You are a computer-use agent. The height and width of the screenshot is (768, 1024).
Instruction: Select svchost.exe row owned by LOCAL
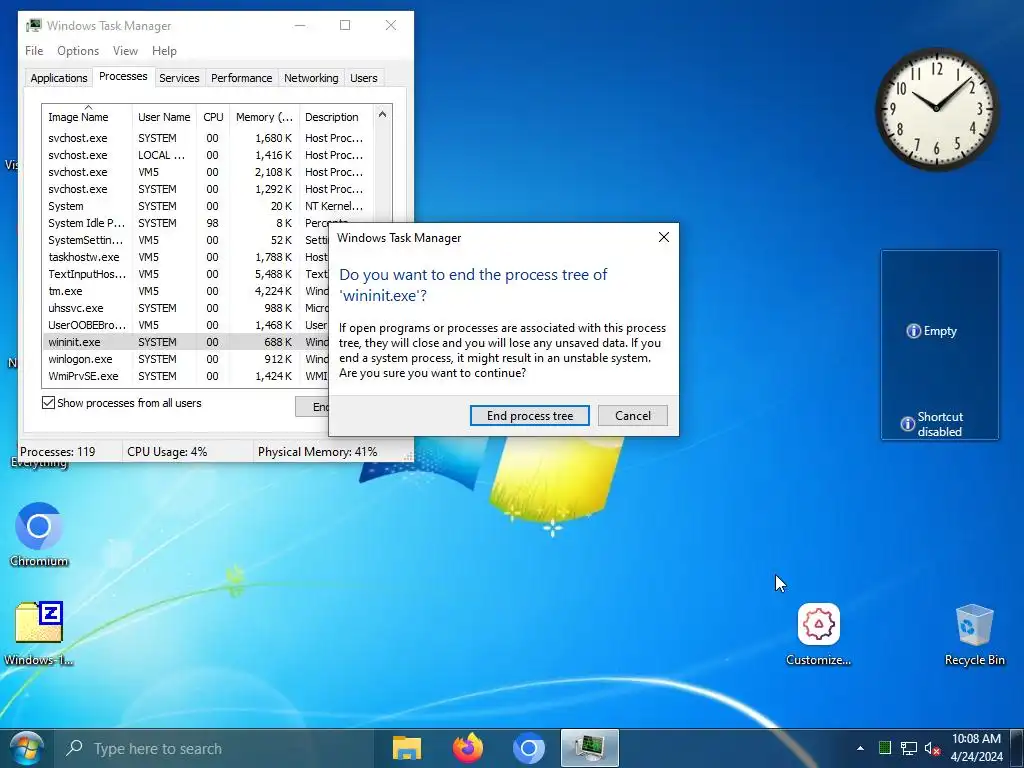208,155
